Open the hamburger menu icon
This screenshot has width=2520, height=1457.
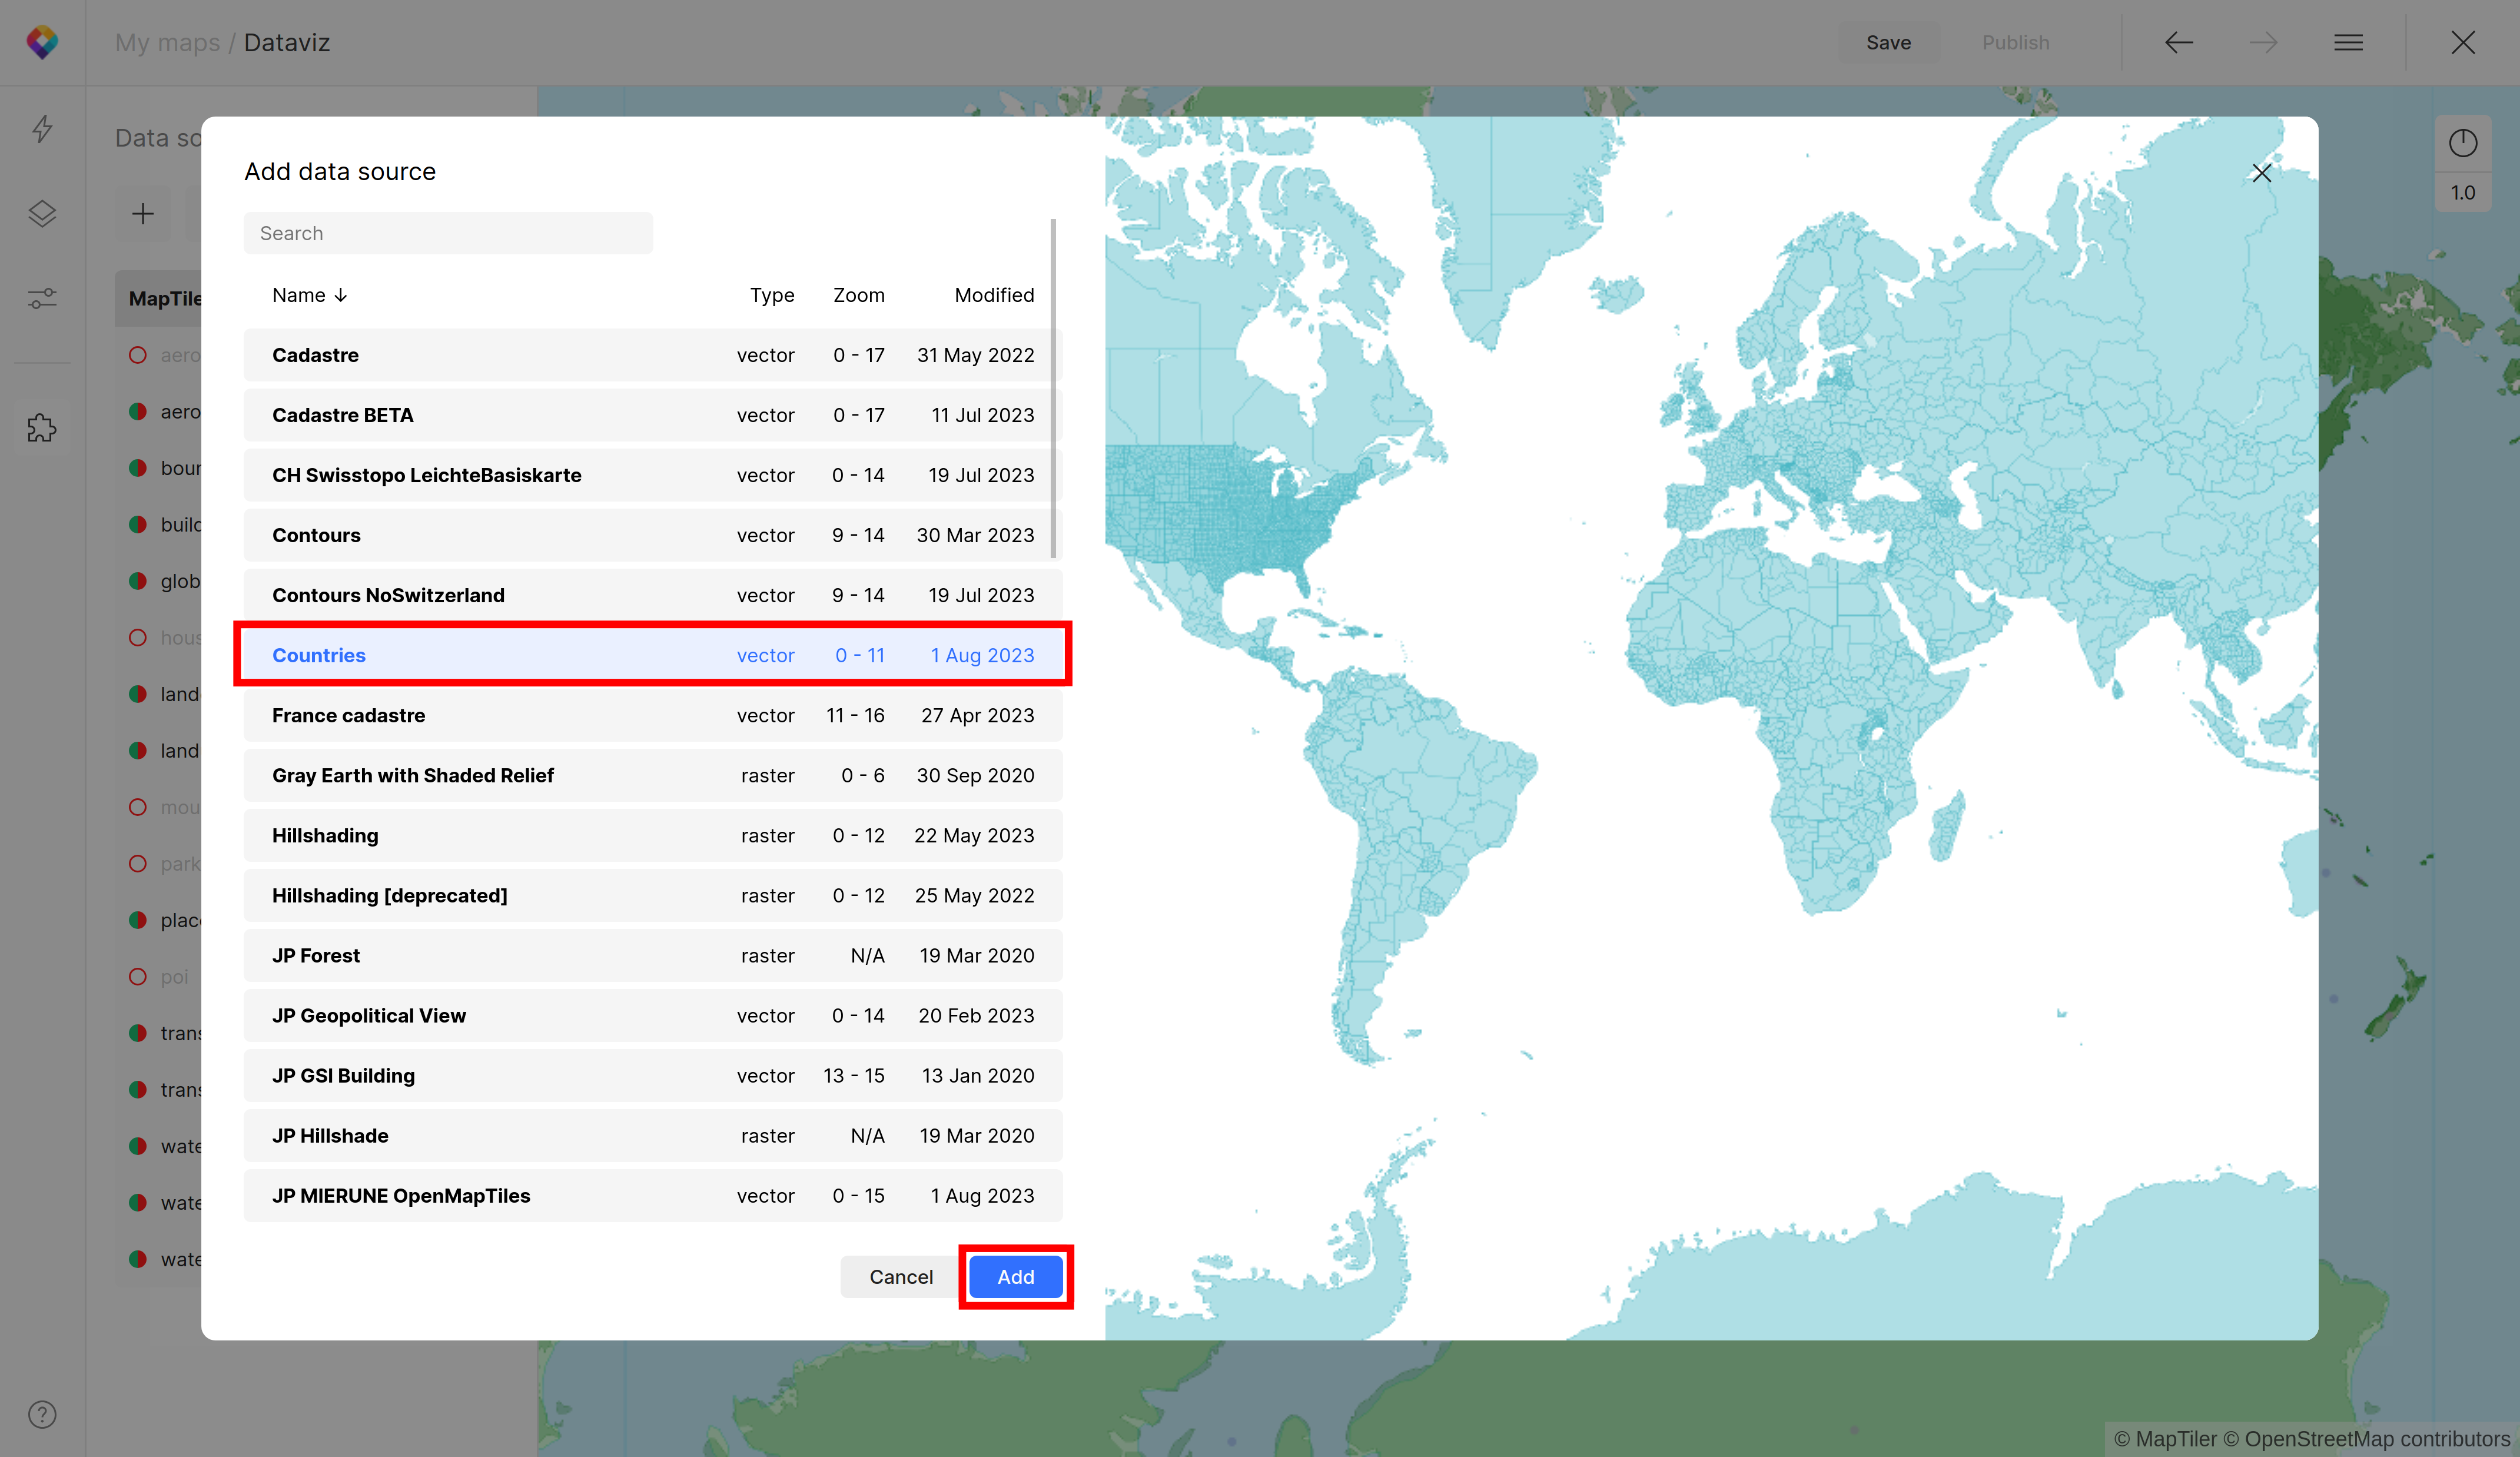click(x=2348, y=42)
